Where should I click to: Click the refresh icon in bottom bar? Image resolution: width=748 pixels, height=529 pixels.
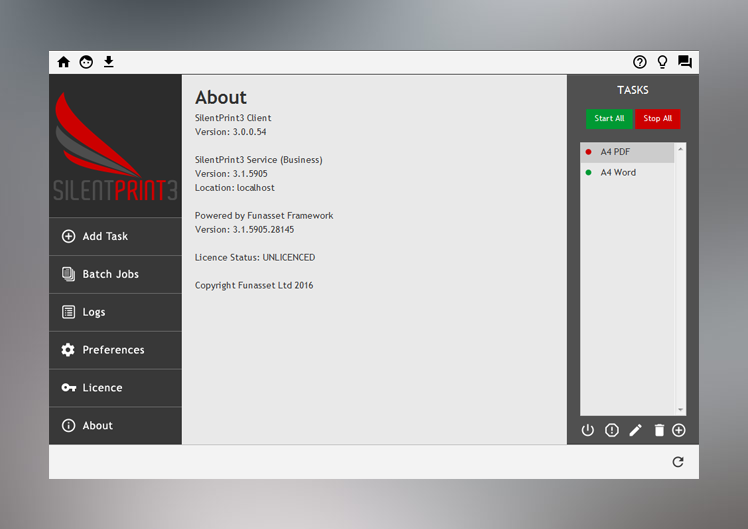[x=678, y=462]
